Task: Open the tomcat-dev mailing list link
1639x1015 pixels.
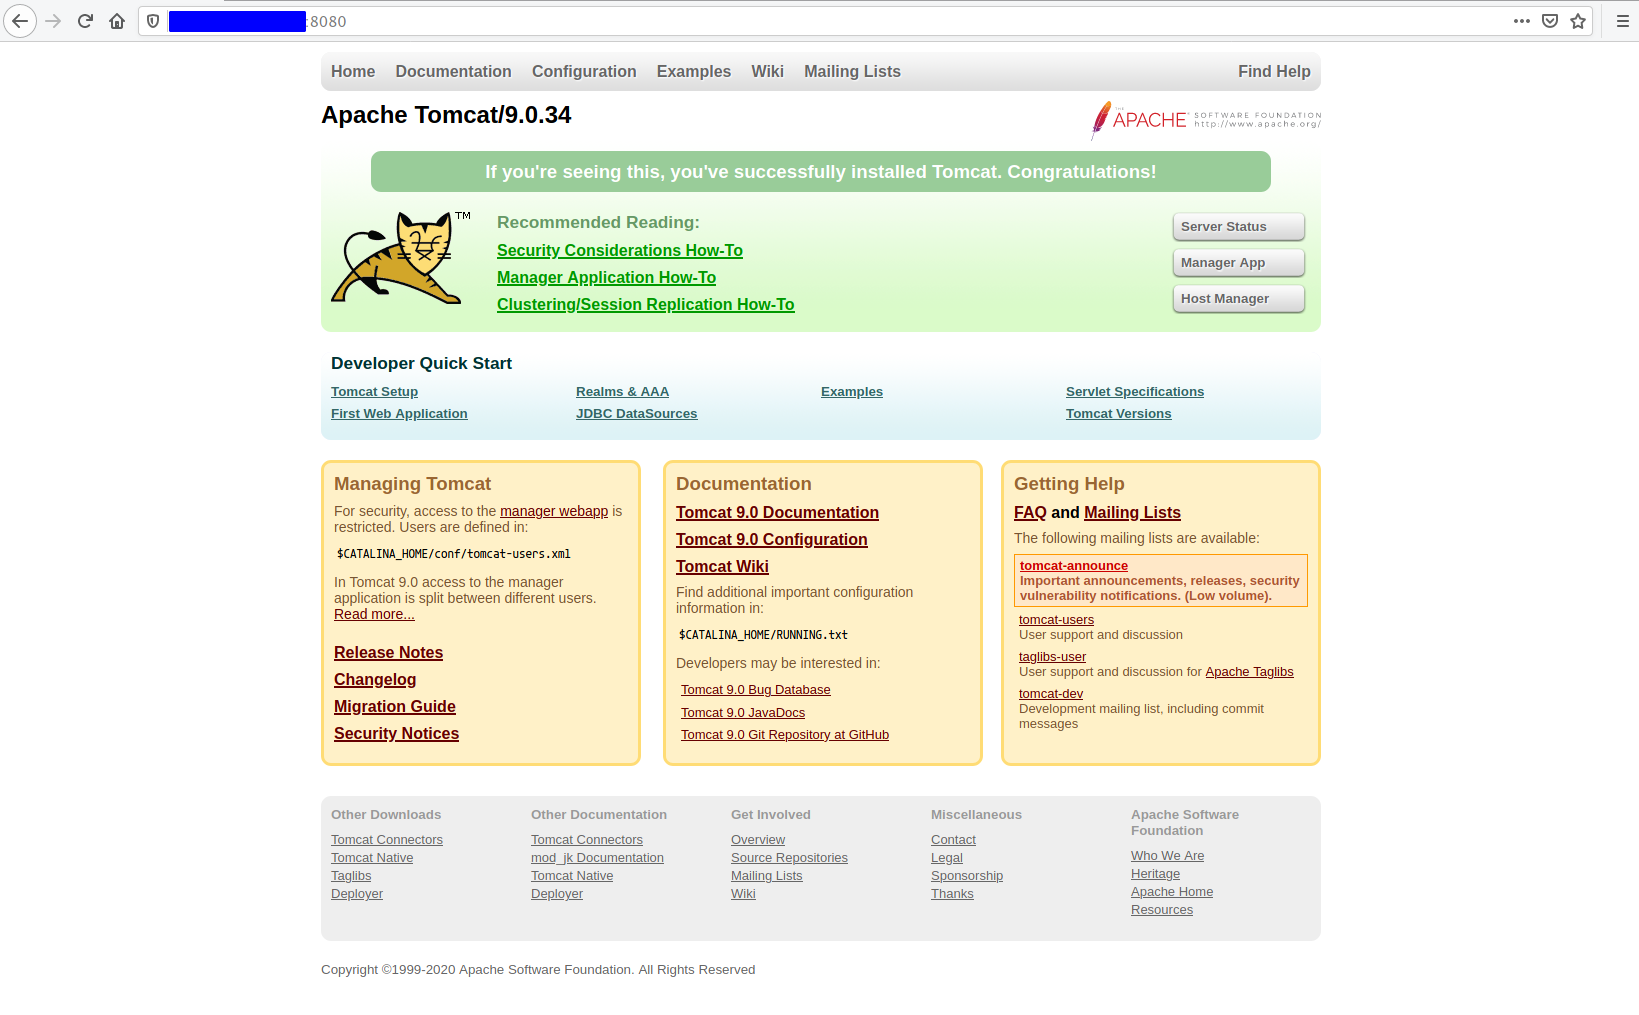Action: tap(1051, 694)
